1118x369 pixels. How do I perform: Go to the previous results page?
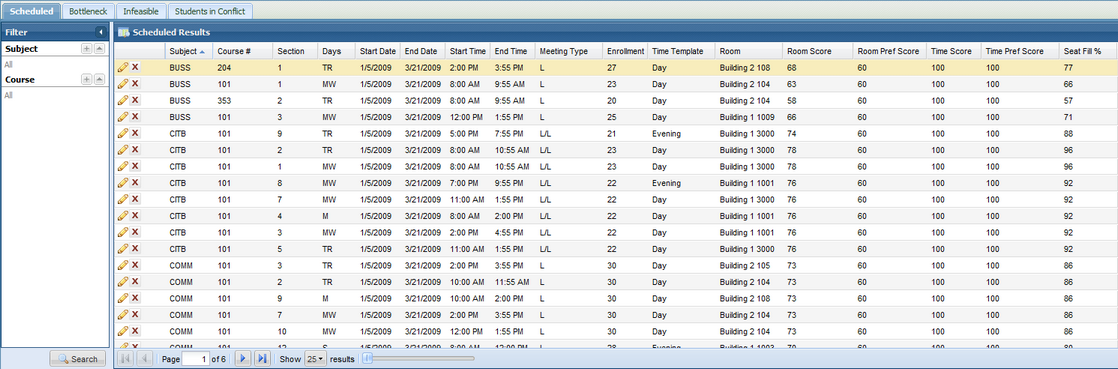click(143, 359)
